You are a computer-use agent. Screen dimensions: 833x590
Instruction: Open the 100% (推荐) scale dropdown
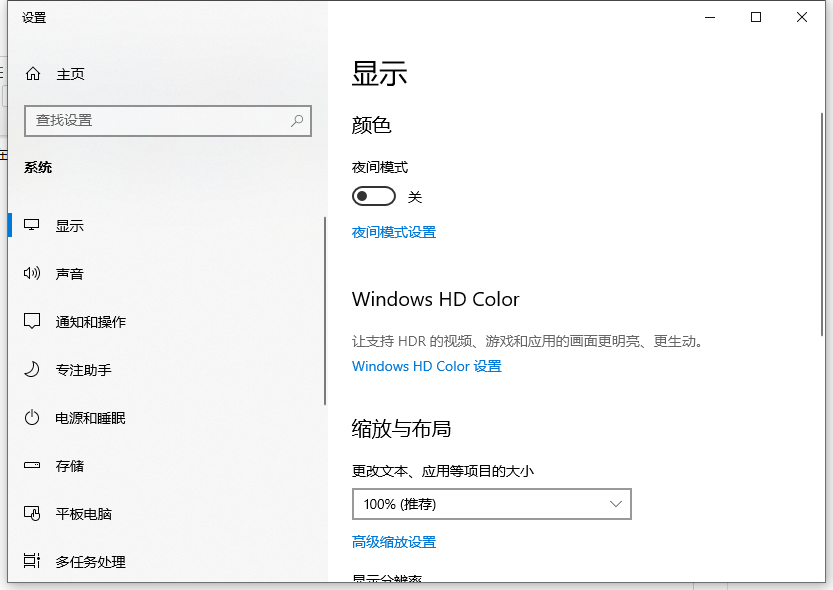491,505
